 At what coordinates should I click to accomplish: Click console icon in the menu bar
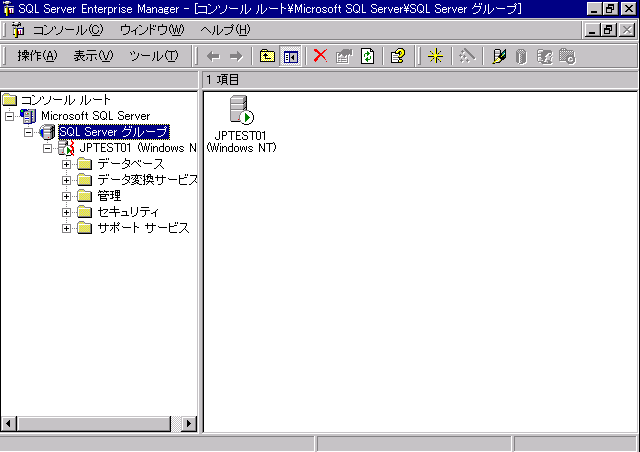pos(18,30)
